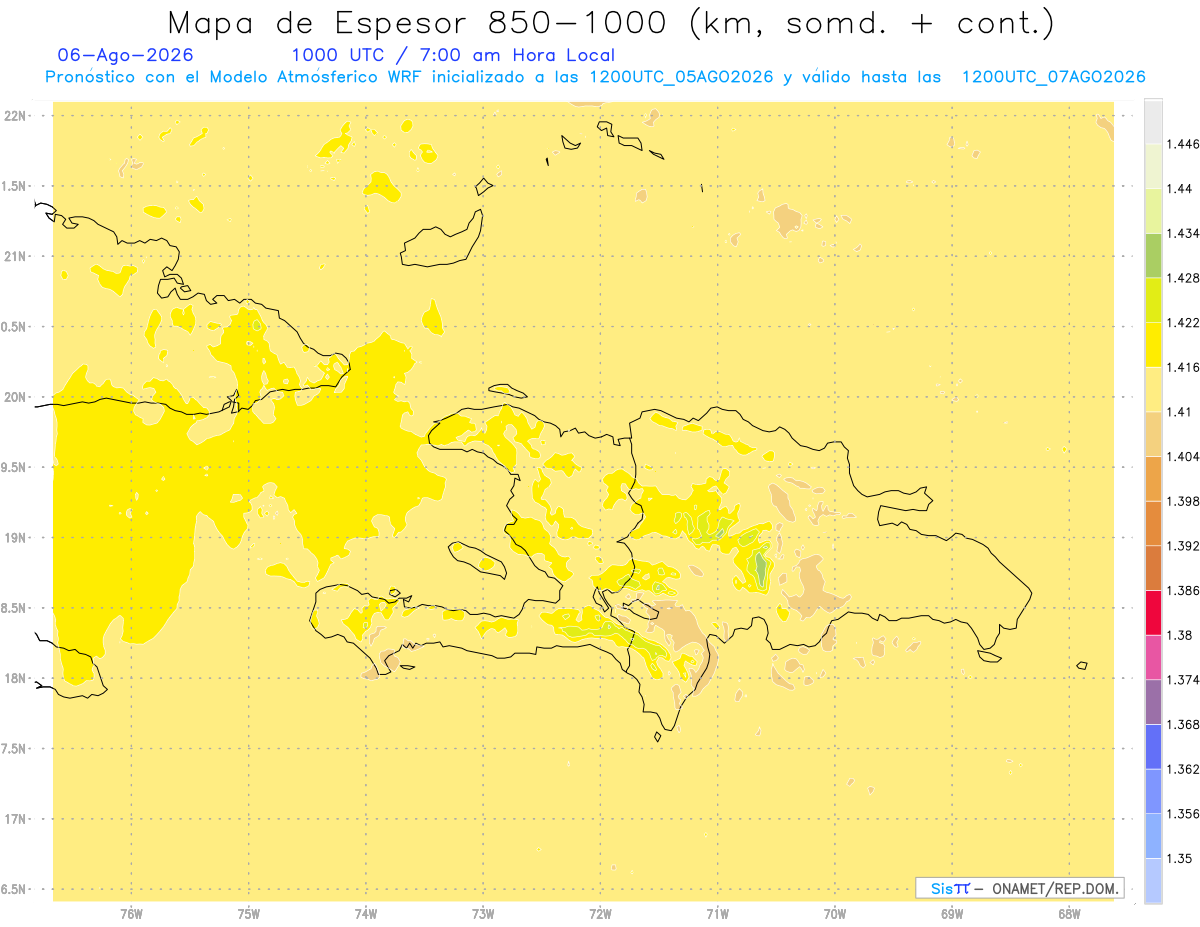
Task: Click the red 1.38–1.386 legend swatch
Action: pos(1153,613)
